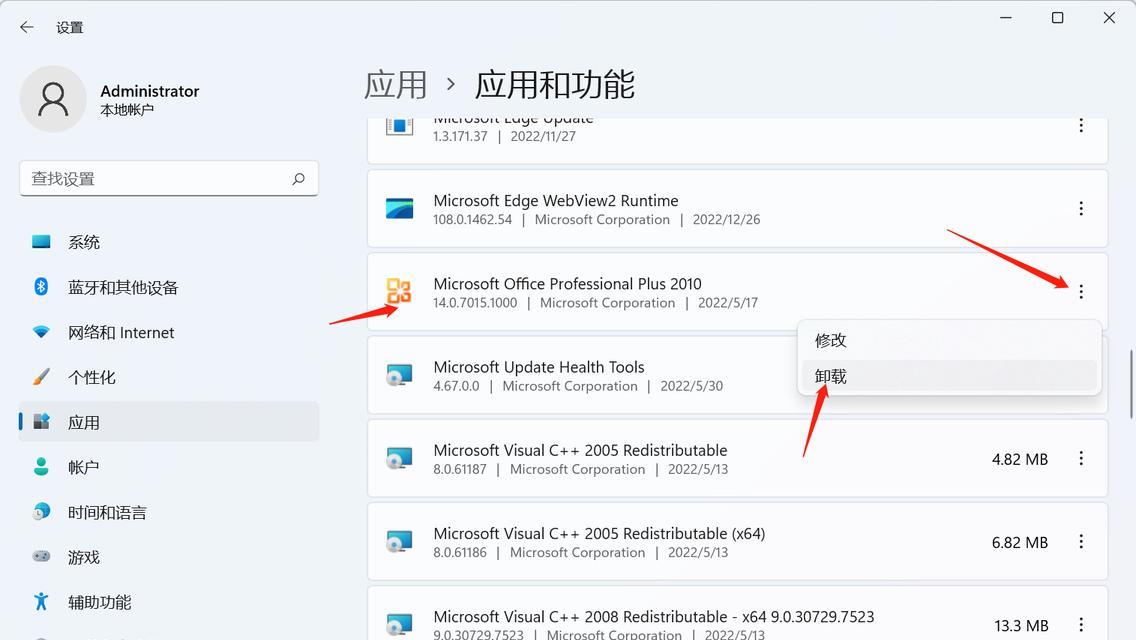Click the 系统 monitor icon
Image resolution: width=1136 pixels, height=640 pixels.
41,242
